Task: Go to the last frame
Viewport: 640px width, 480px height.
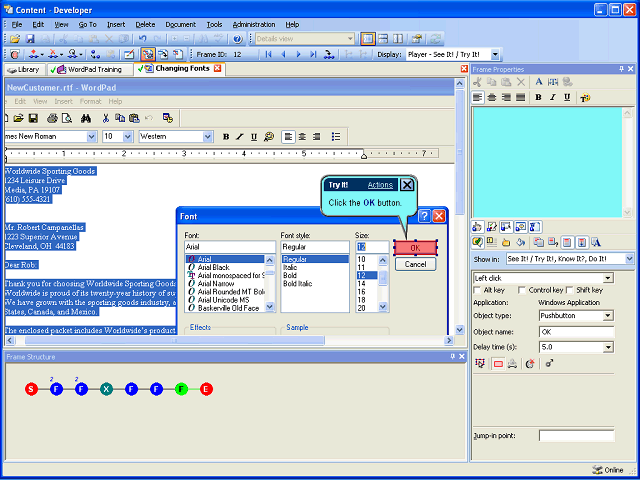Action: (313, 54)
